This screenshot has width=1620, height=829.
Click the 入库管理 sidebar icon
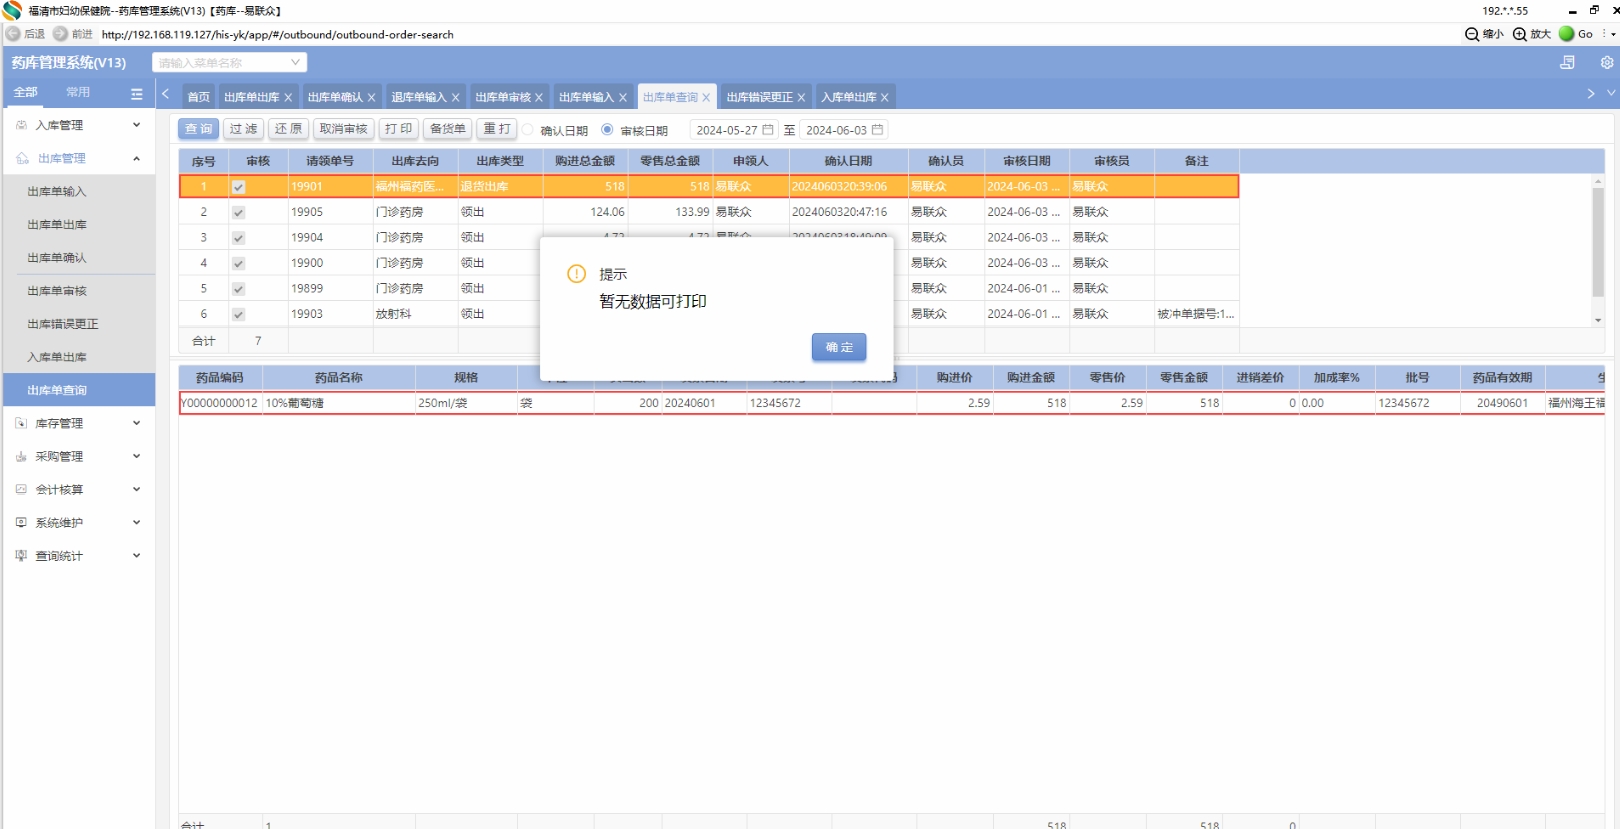pyautogui.click(x=21, y=125)
